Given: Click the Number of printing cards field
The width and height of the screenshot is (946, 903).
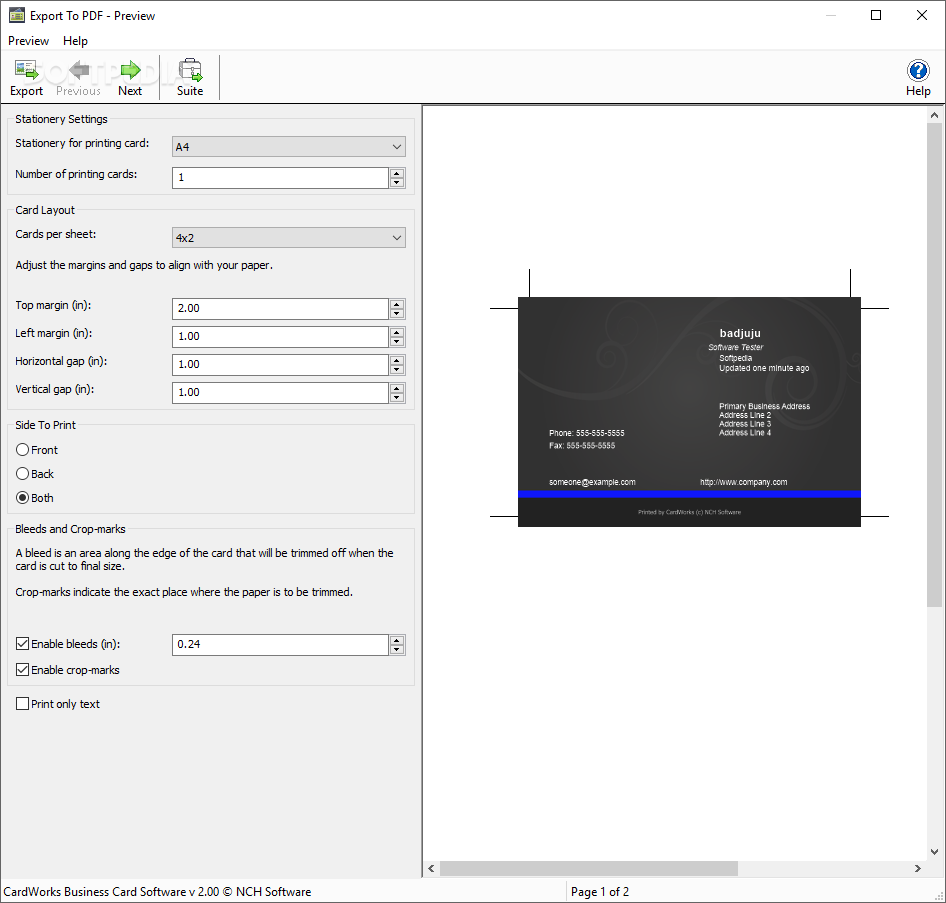Looking at the screenshot, I should pyautogui.click(x=280, y=177).
